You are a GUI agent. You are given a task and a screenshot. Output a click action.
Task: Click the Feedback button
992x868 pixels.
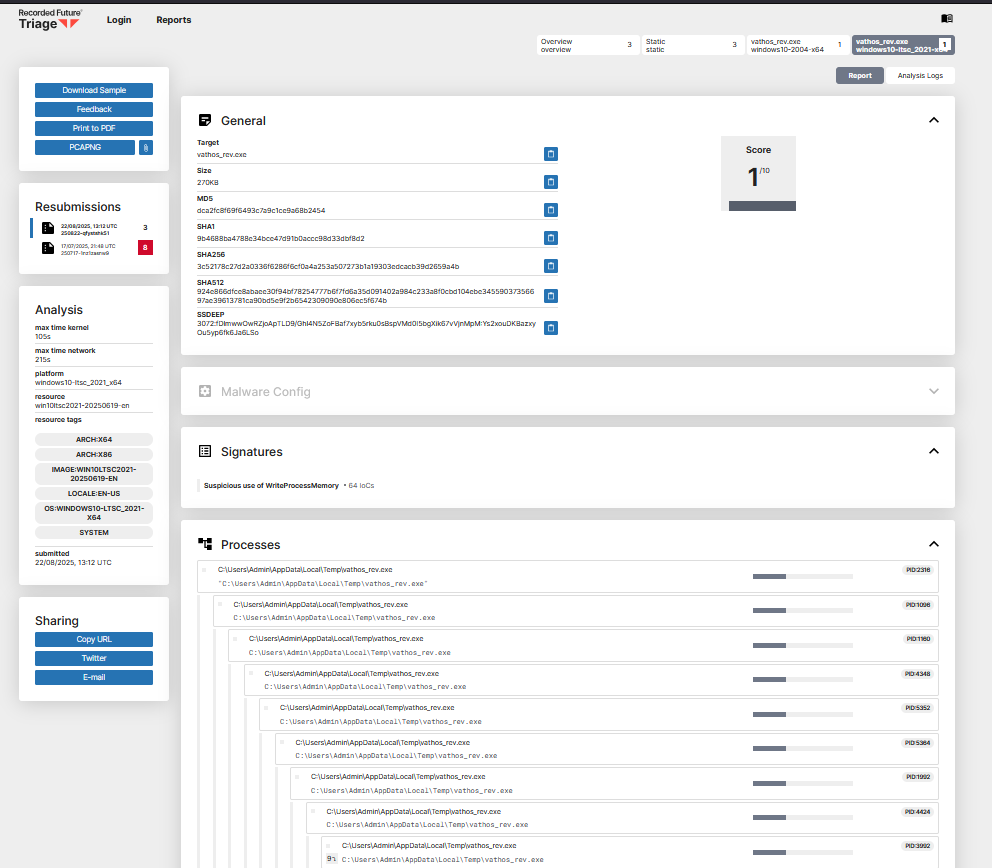coord(94,109)
